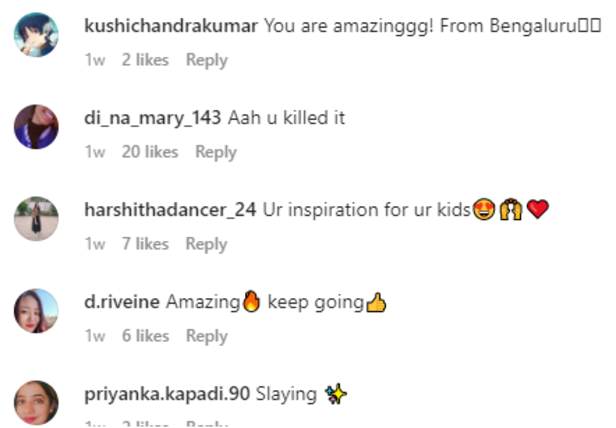This screenshot has width=616, height=428.
Task: Click the 1w timestamp under kushichandrakumar's comment
Action: (96, 60)
